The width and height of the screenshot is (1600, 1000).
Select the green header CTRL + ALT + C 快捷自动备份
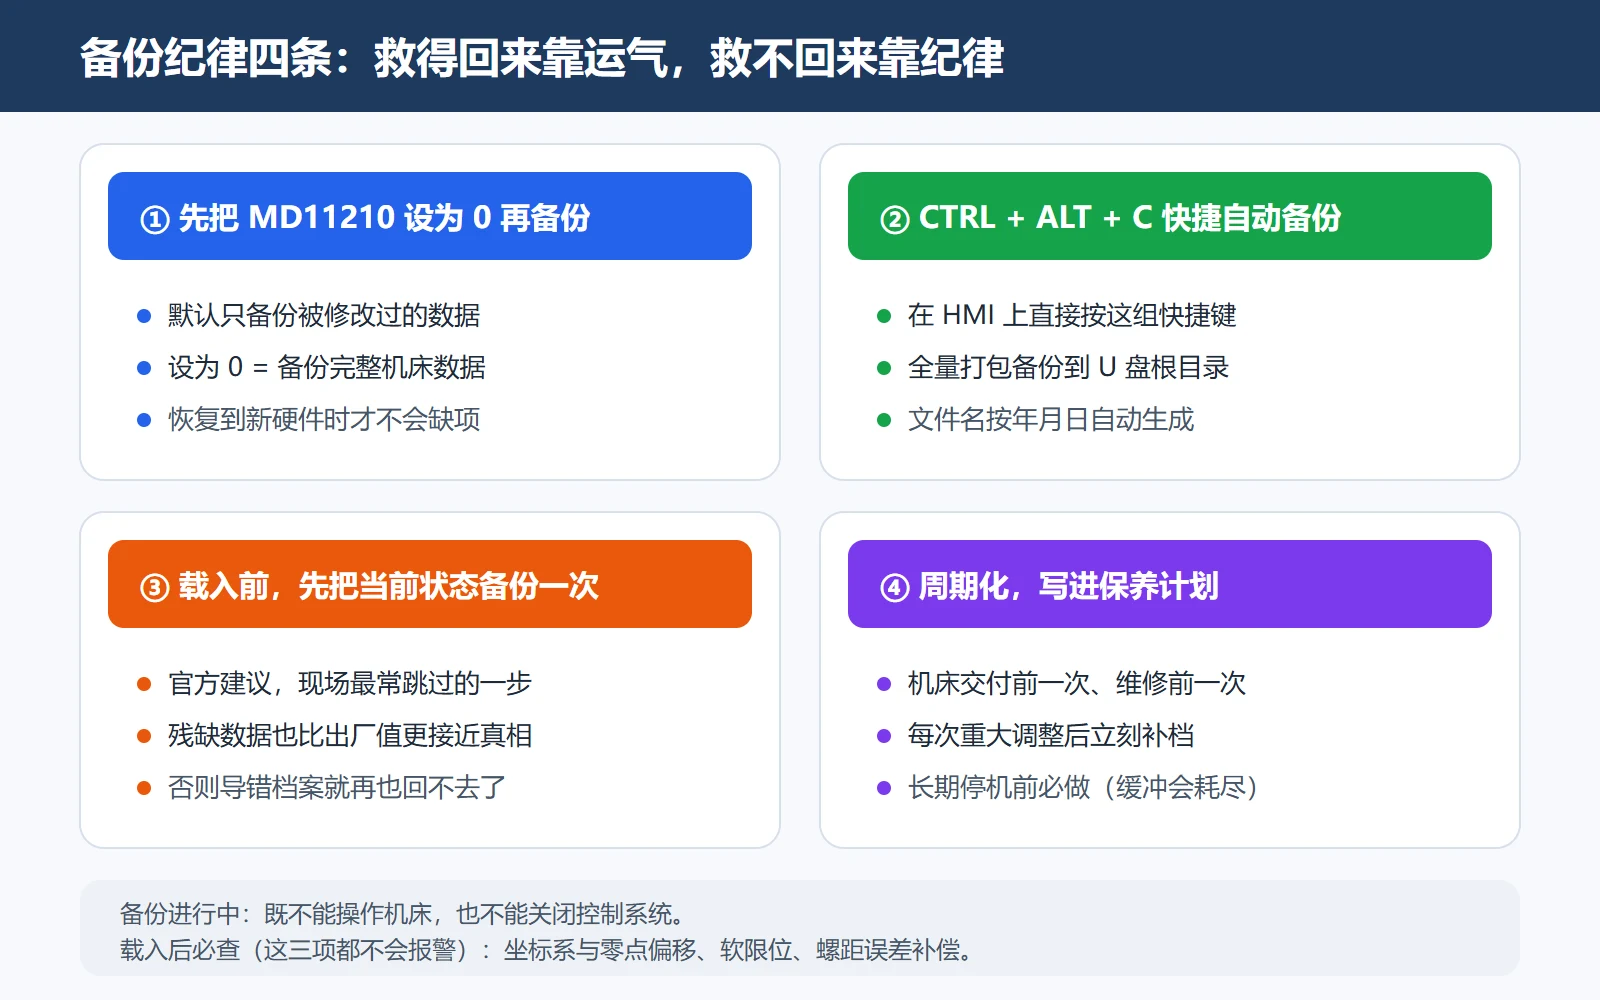pos(1170,216)
